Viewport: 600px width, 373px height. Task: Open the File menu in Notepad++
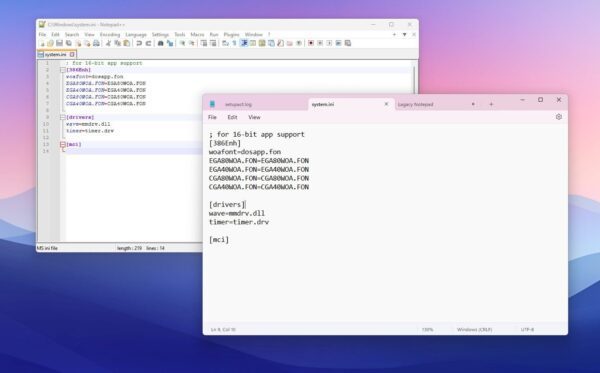click(42, 34)
